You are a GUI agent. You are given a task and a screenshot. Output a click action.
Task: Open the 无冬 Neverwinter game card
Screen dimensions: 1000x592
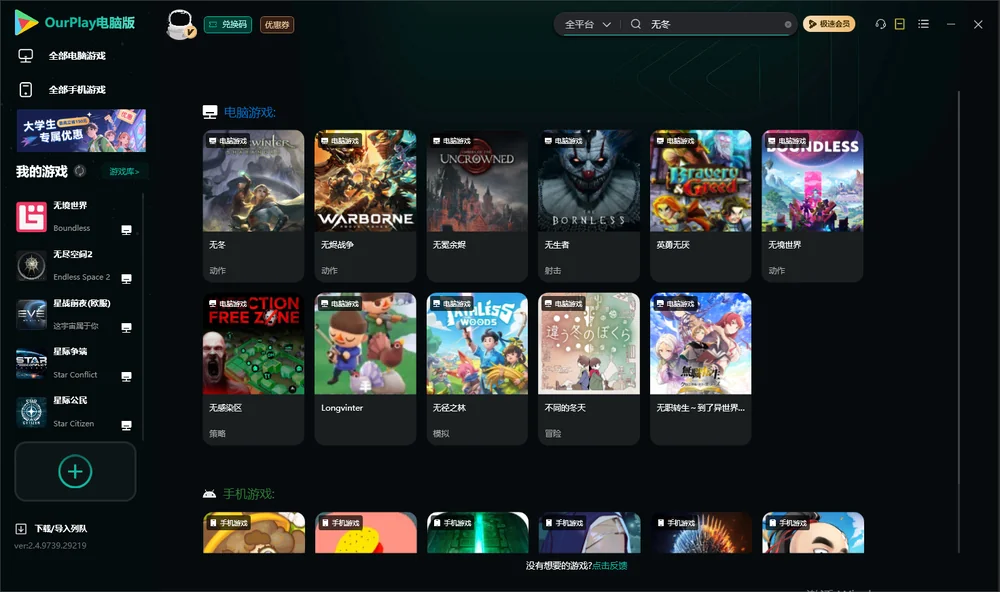coord(254,205)
